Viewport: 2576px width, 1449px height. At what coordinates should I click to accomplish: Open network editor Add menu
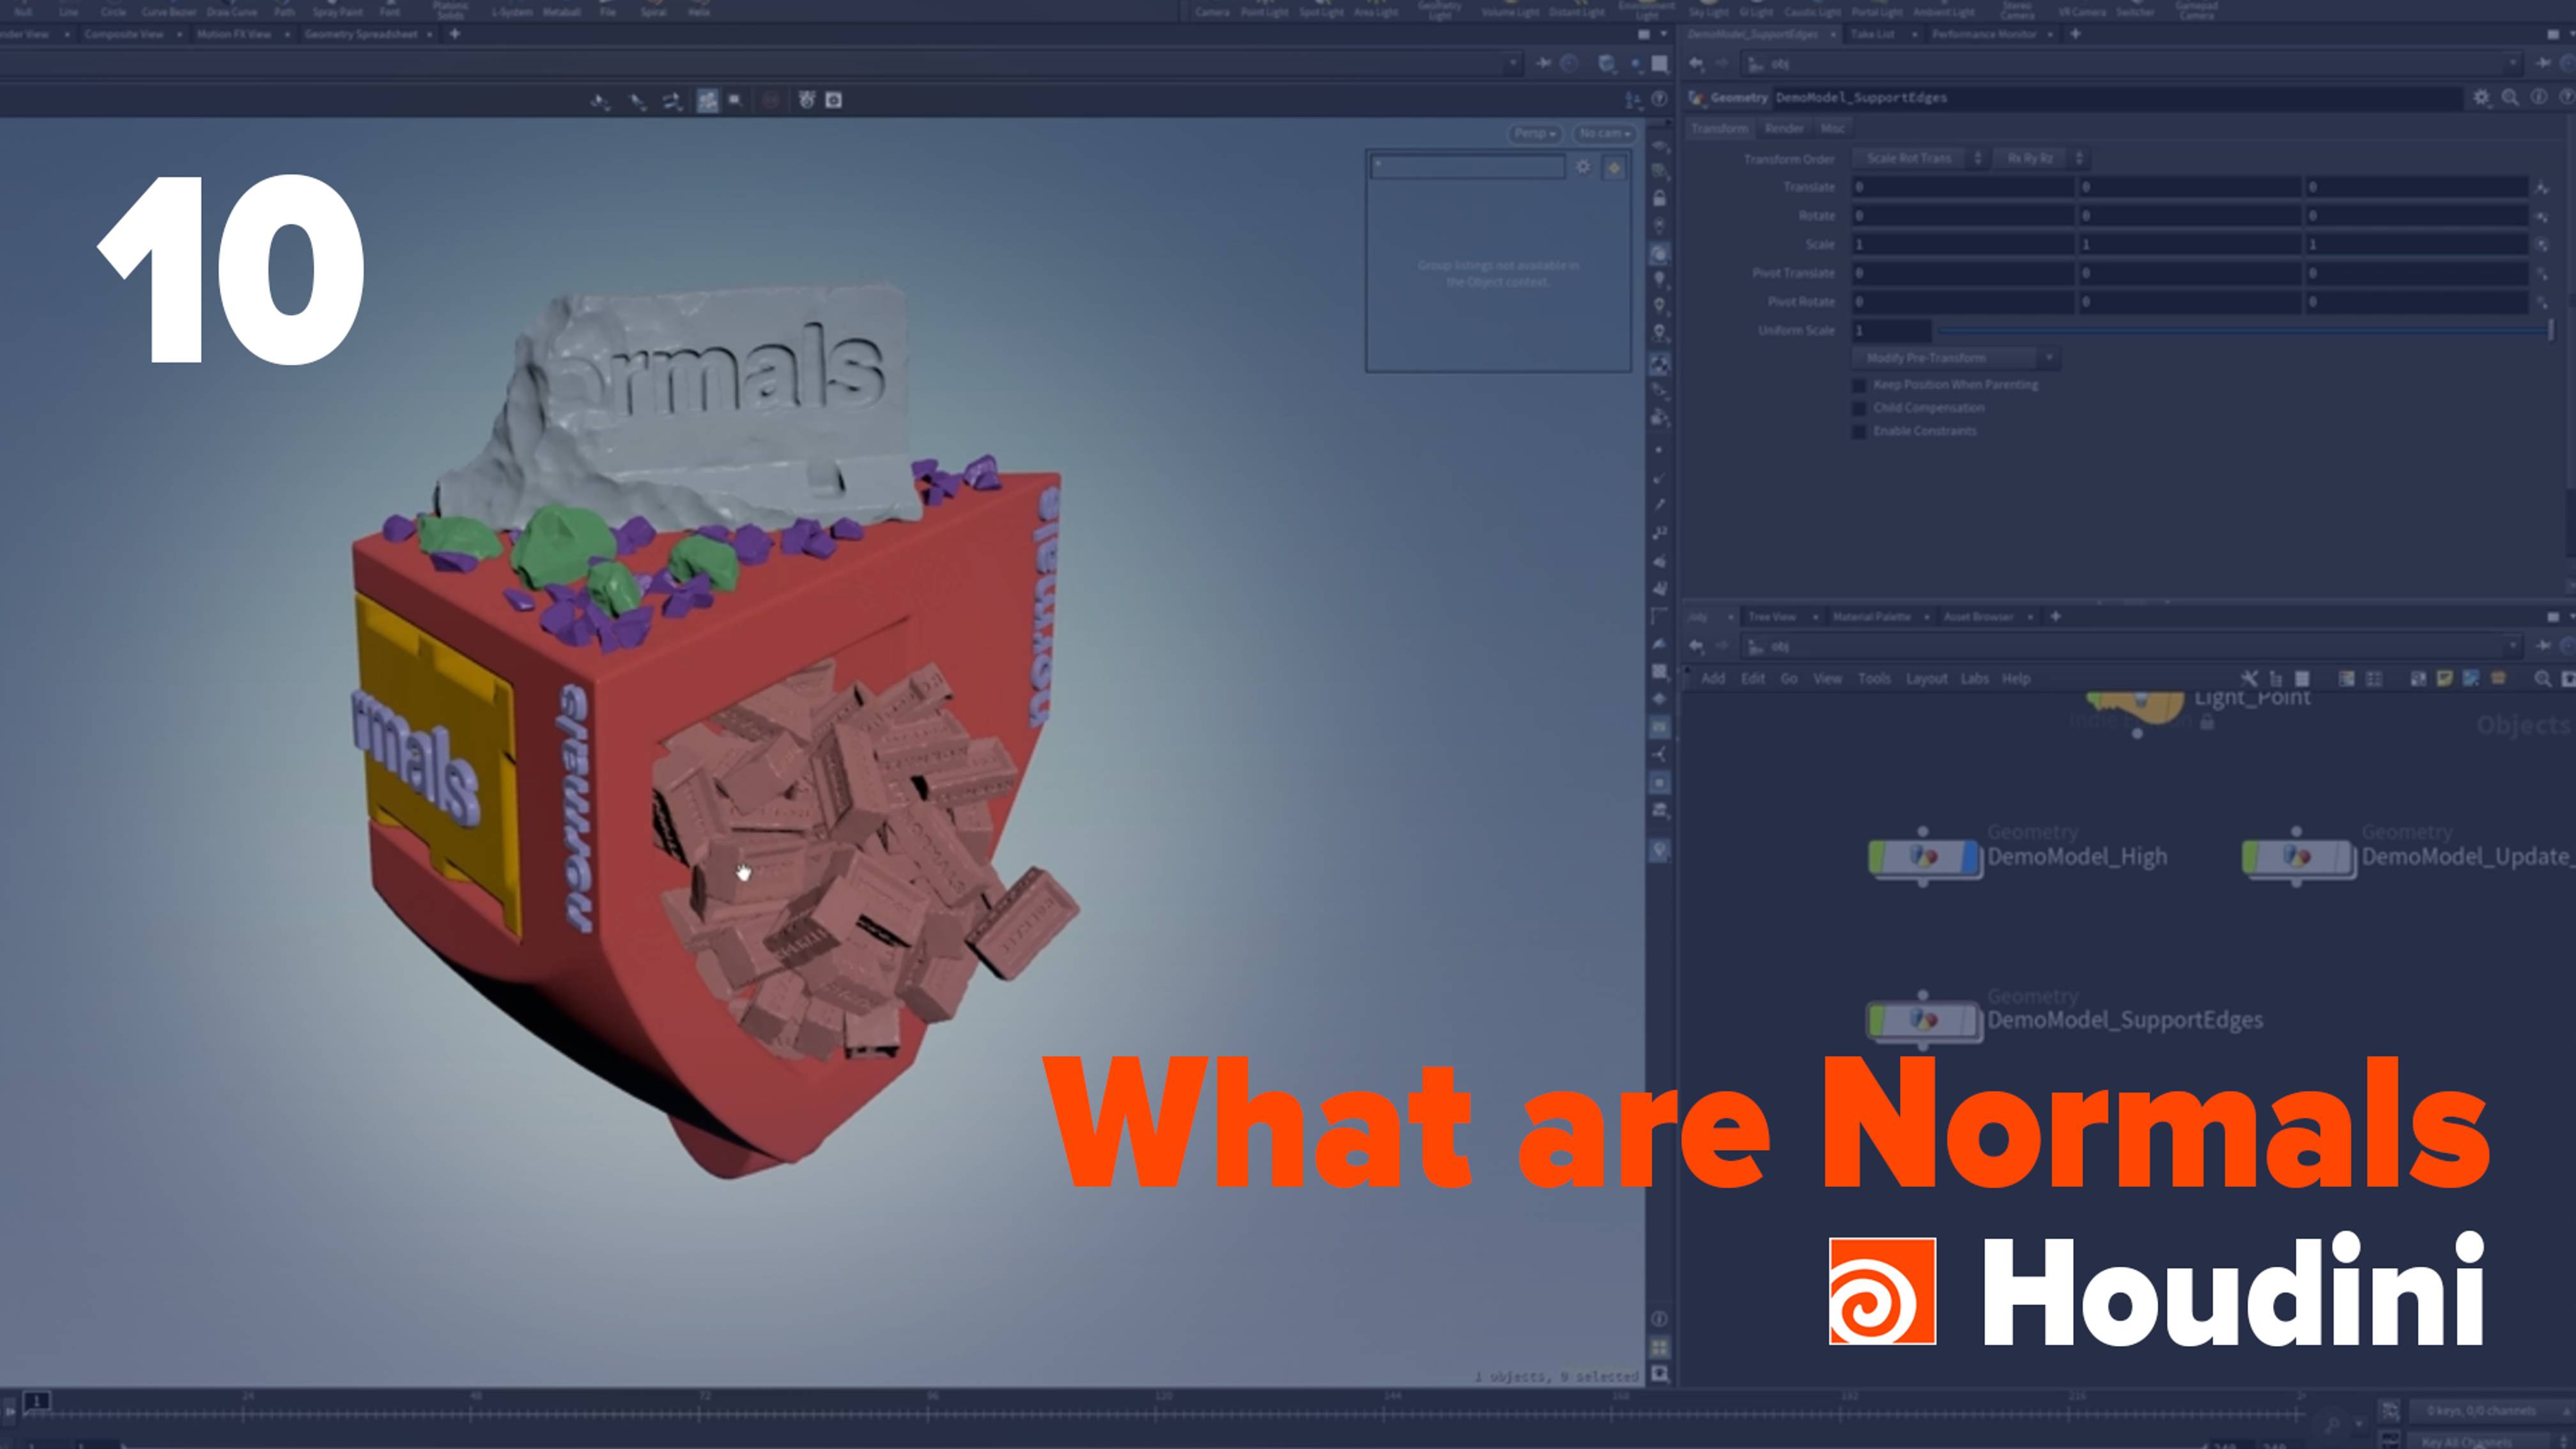pos(1713,678)
